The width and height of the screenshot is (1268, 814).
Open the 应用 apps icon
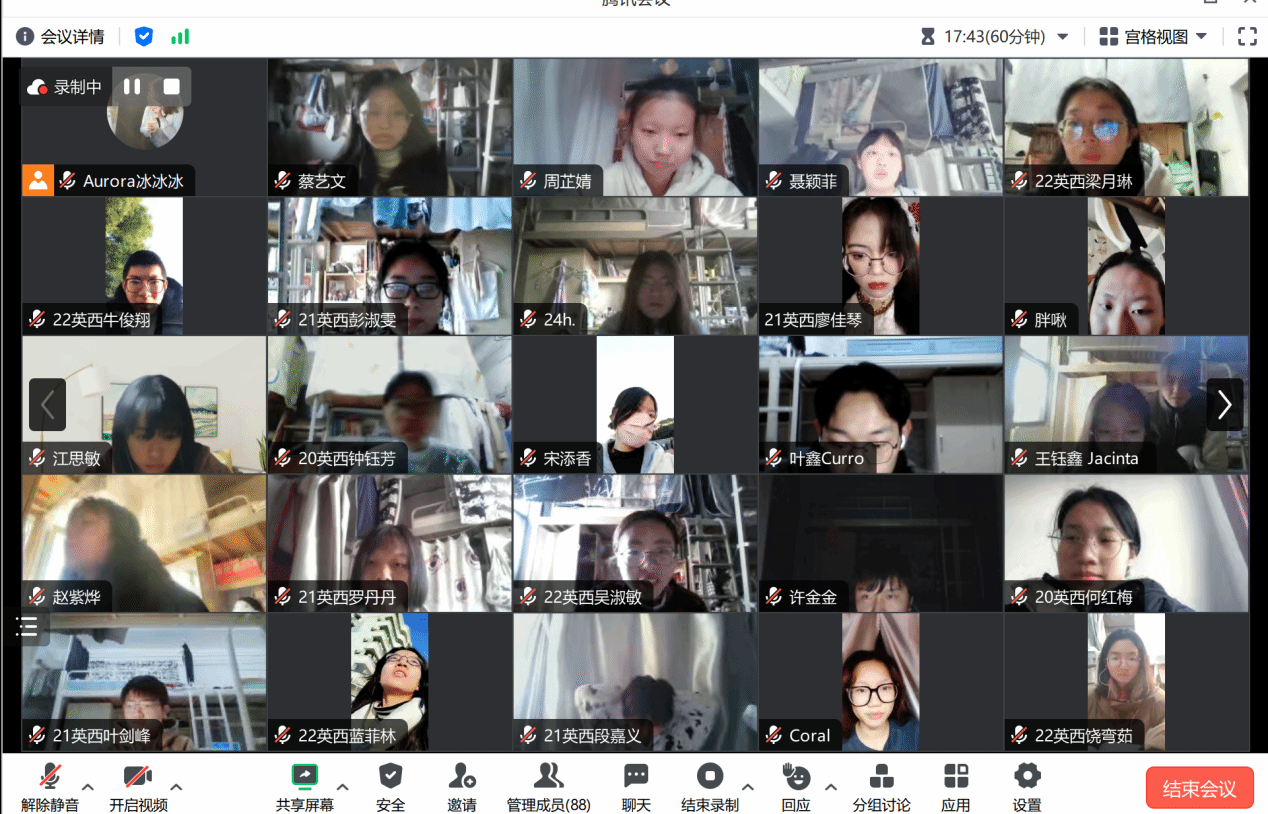pyautogui.click(x=956, y=777)
